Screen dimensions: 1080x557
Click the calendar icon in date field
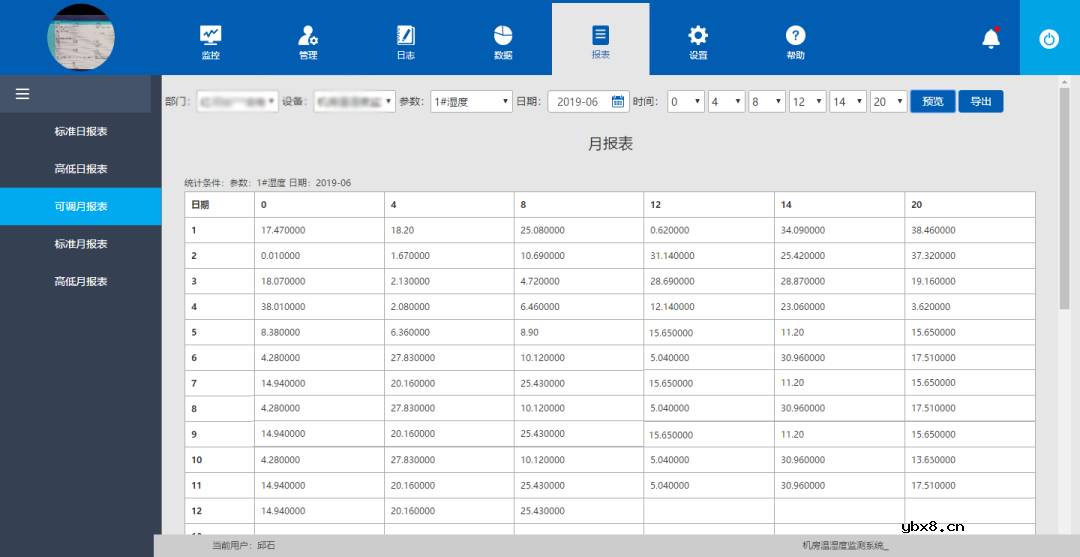pos(618,102)
